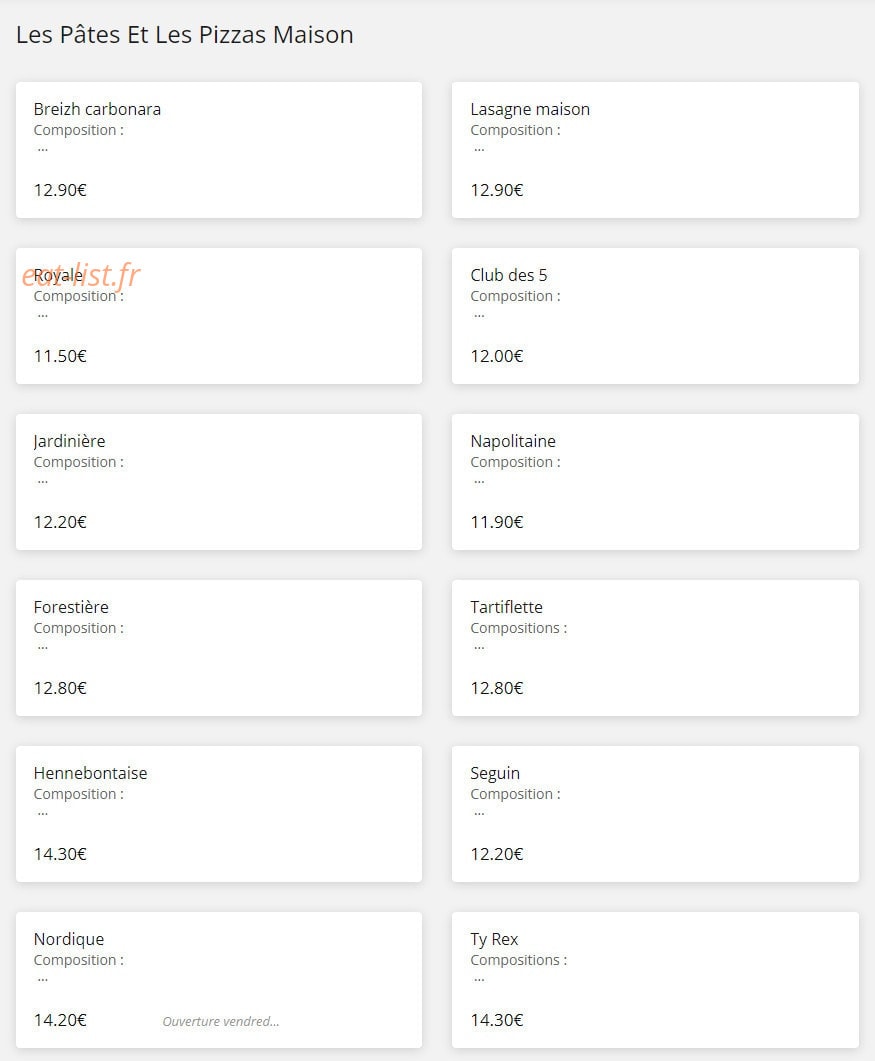
Task: Click Les Pâtes Et Les Pizzas Maison heading
Action: point(185,35)
